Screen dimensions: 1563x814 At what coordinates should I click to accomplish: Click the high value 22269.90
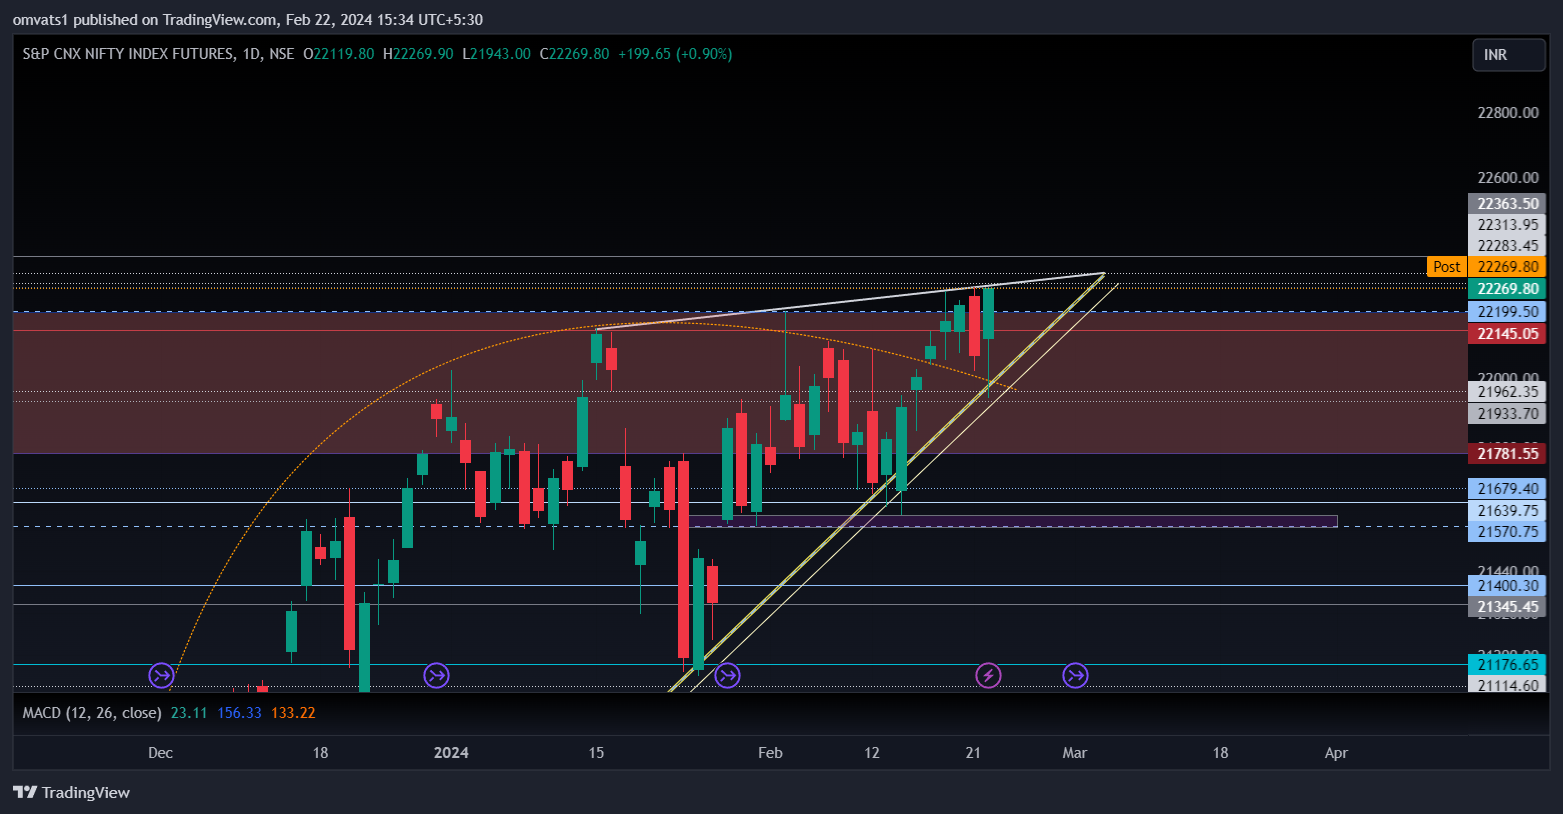(x=423, y=54)
